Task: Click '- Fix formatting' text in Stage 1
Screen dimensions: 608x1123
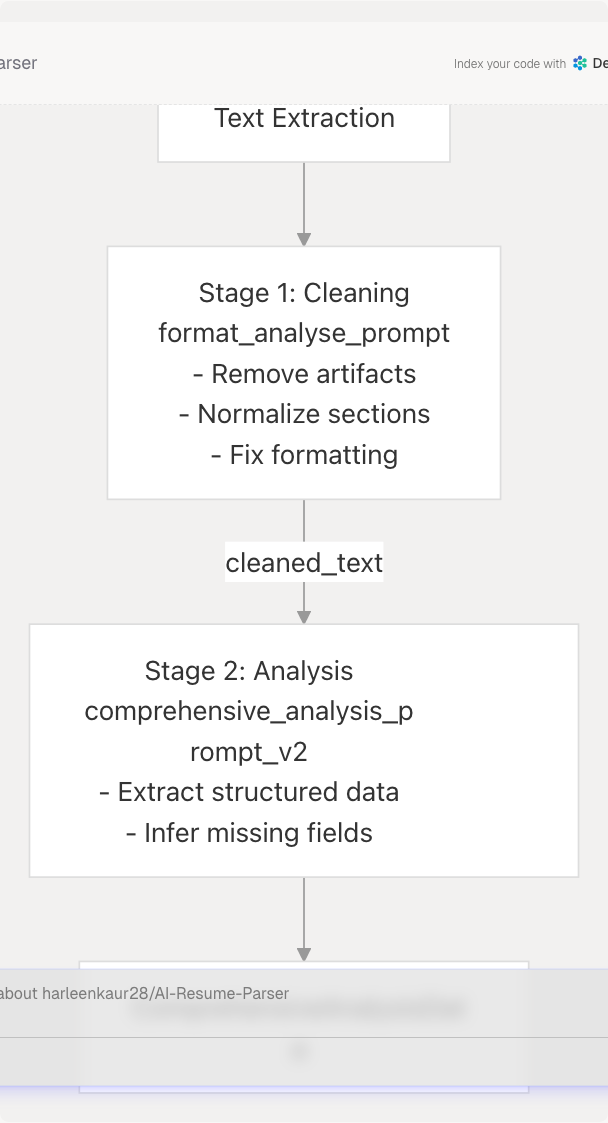Action: click(304, 455)
